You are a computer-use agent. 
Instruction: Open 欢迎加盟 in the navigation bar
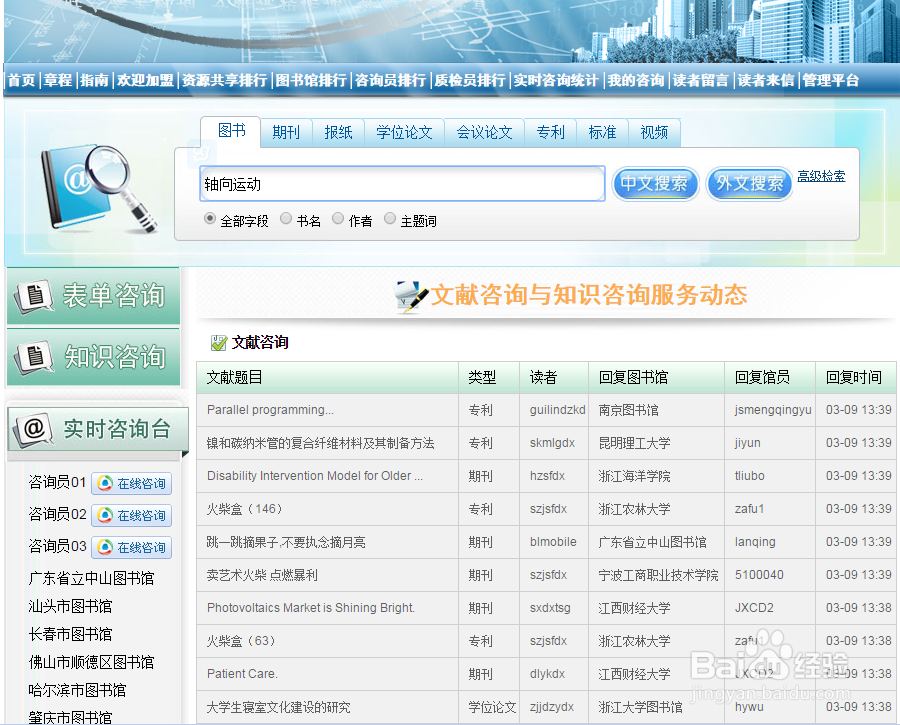pyautogui.click(x=145, y=80)
